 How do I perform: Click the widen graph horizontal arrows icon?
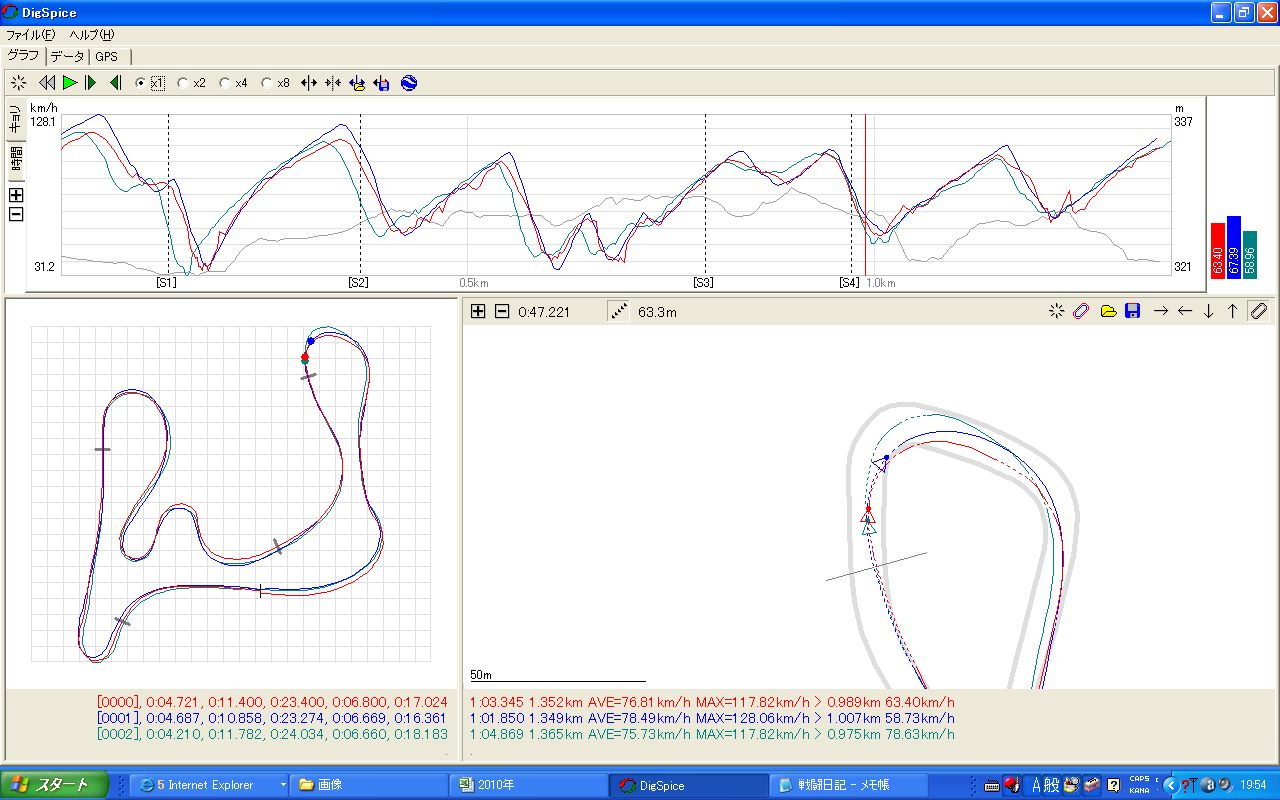(309, 83)
